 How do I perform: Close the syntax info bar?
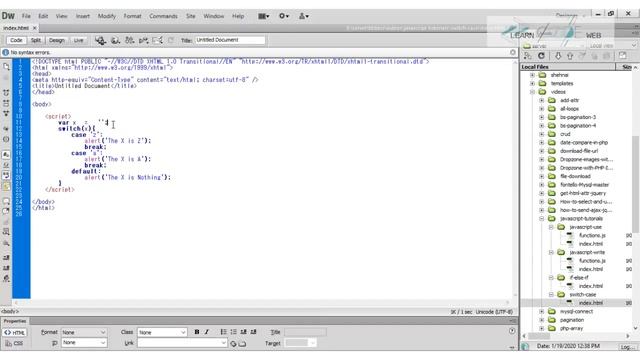513,52
